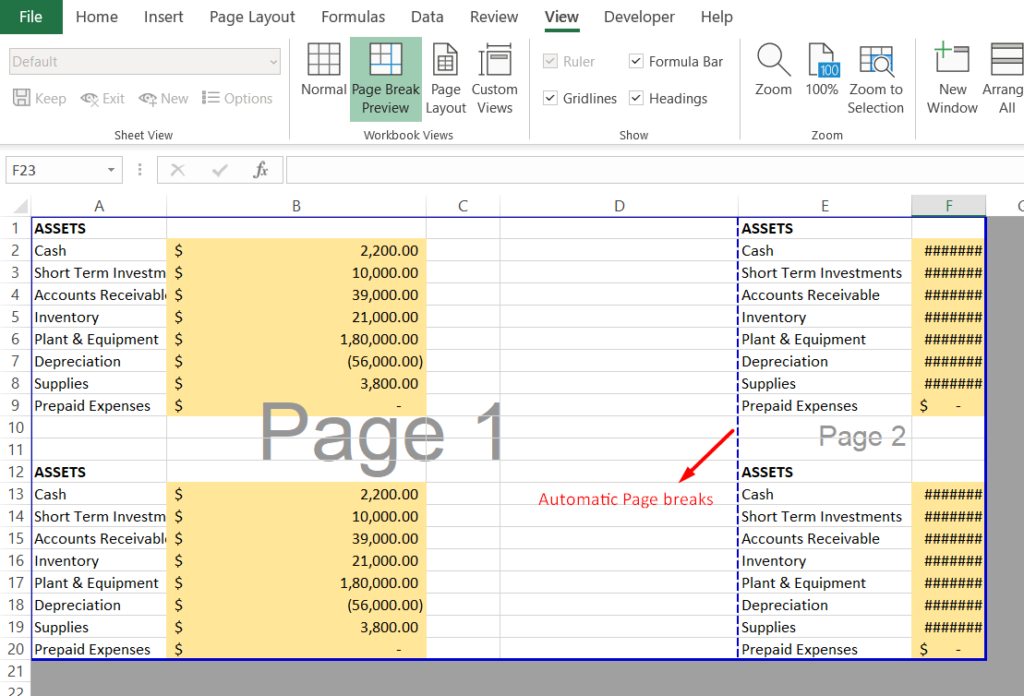Click Zoom to Selection
Viewport: 1024px width, 696px height.
pyautogui.click(x=876, y=78)
